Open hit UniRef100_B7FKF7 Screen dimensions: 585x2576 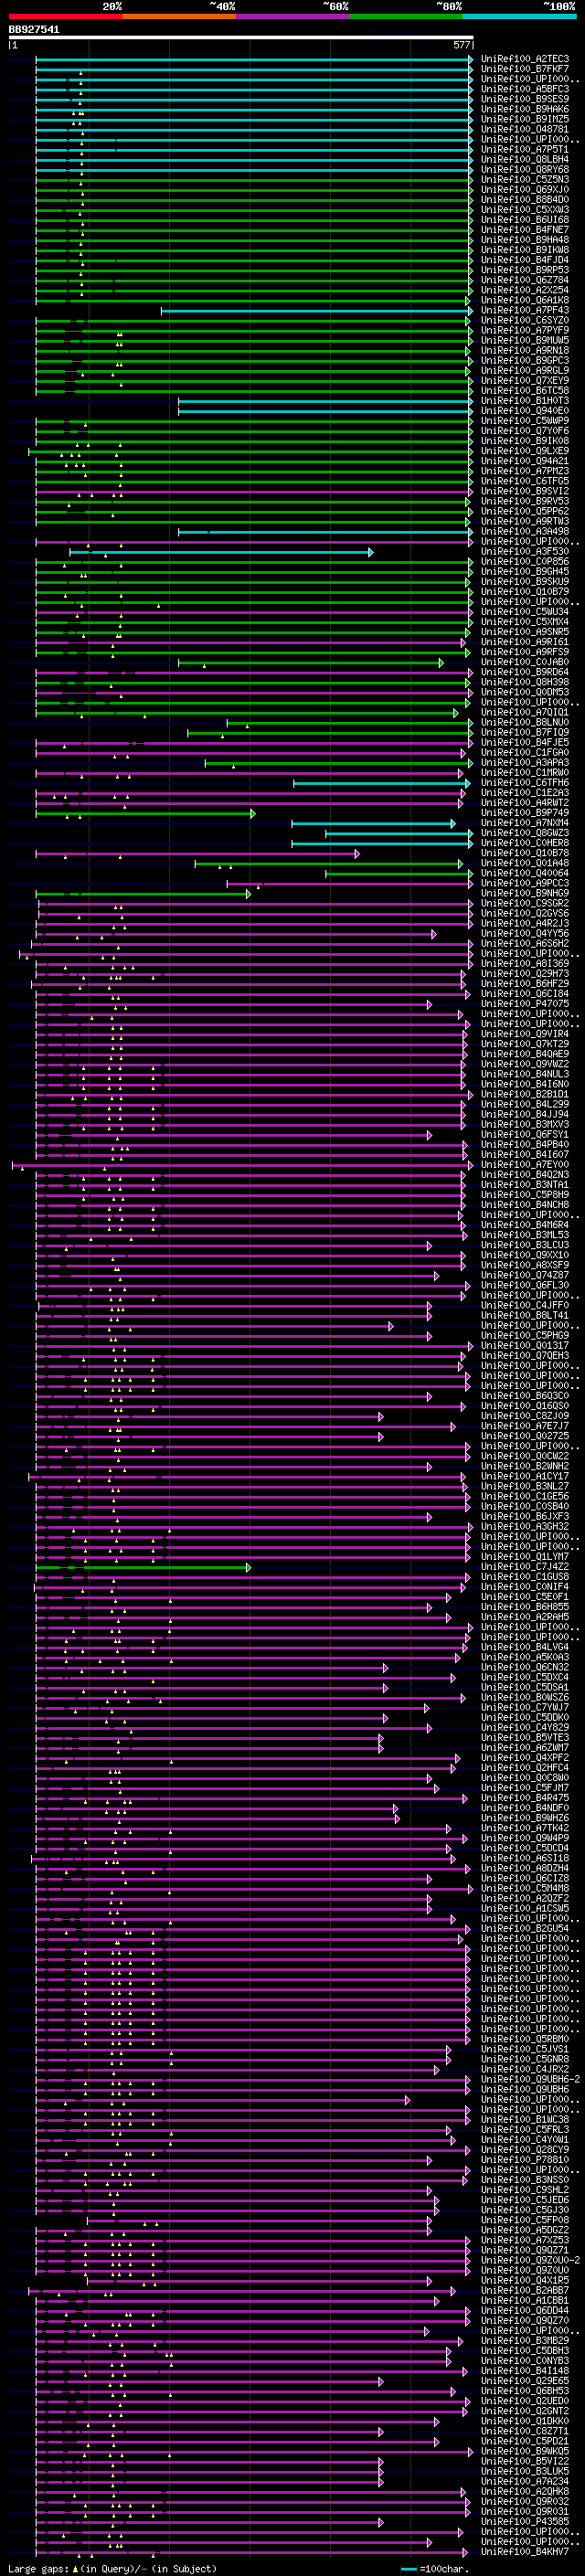[x=525, y=69]
